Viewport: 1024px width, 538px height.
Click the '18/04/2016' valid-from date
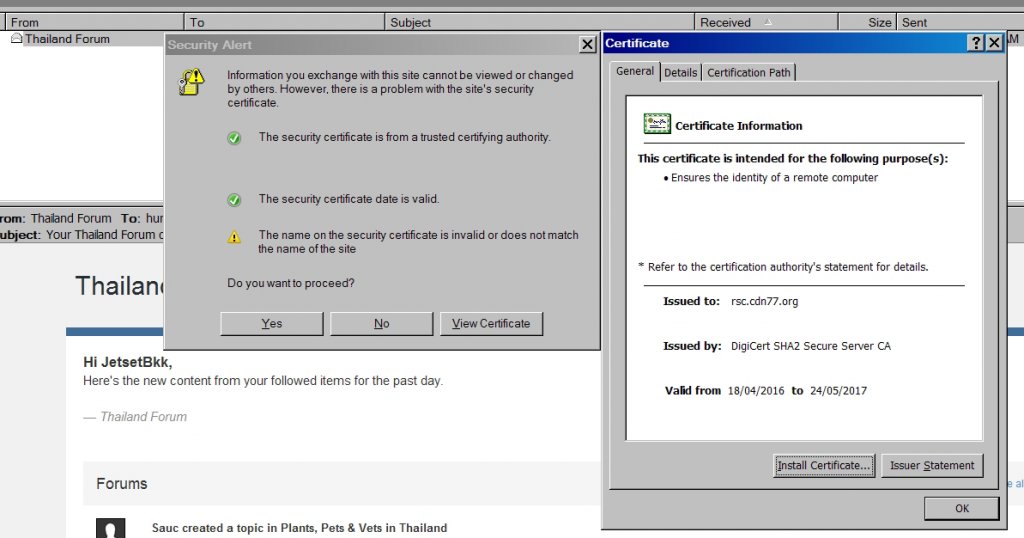(756, 391)
